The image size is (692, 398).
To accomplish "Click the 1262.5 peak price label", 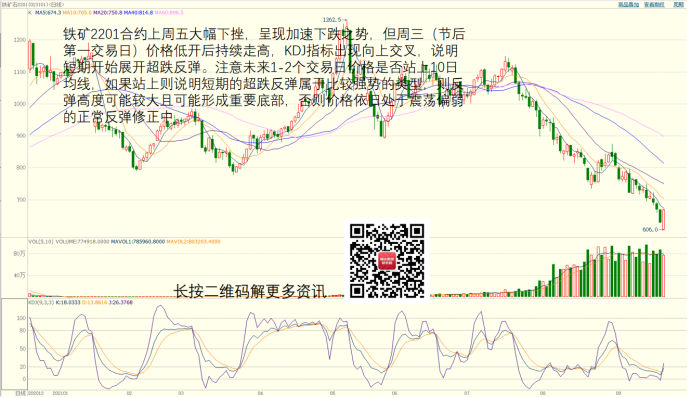I will click(x=332, y=20).
